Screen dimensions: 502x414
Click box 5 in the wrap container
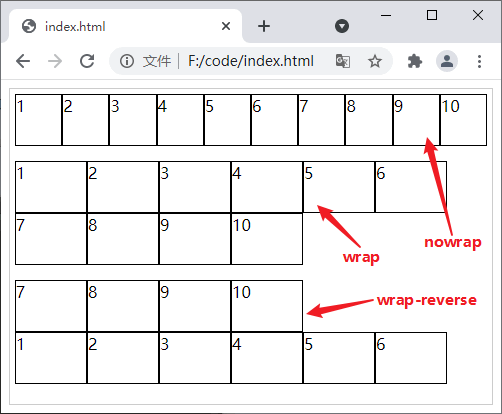[x=339, y=187]
